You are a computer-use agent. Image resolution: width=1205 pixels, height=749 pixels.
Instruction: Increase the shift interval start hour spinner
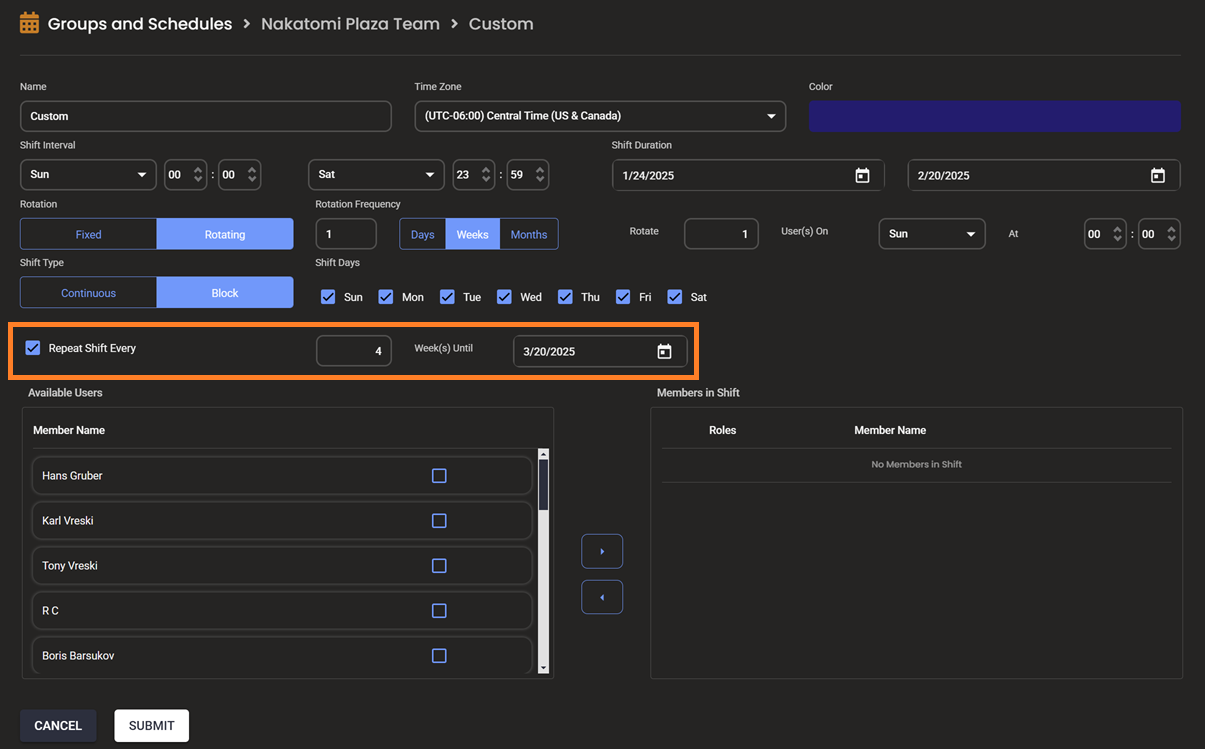click(x=198, y=169)
